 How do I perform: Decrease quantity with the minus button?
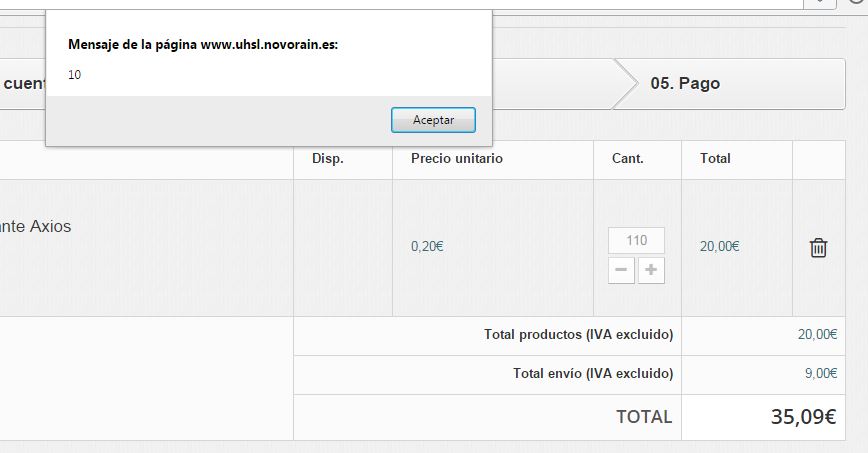[621, 270]
